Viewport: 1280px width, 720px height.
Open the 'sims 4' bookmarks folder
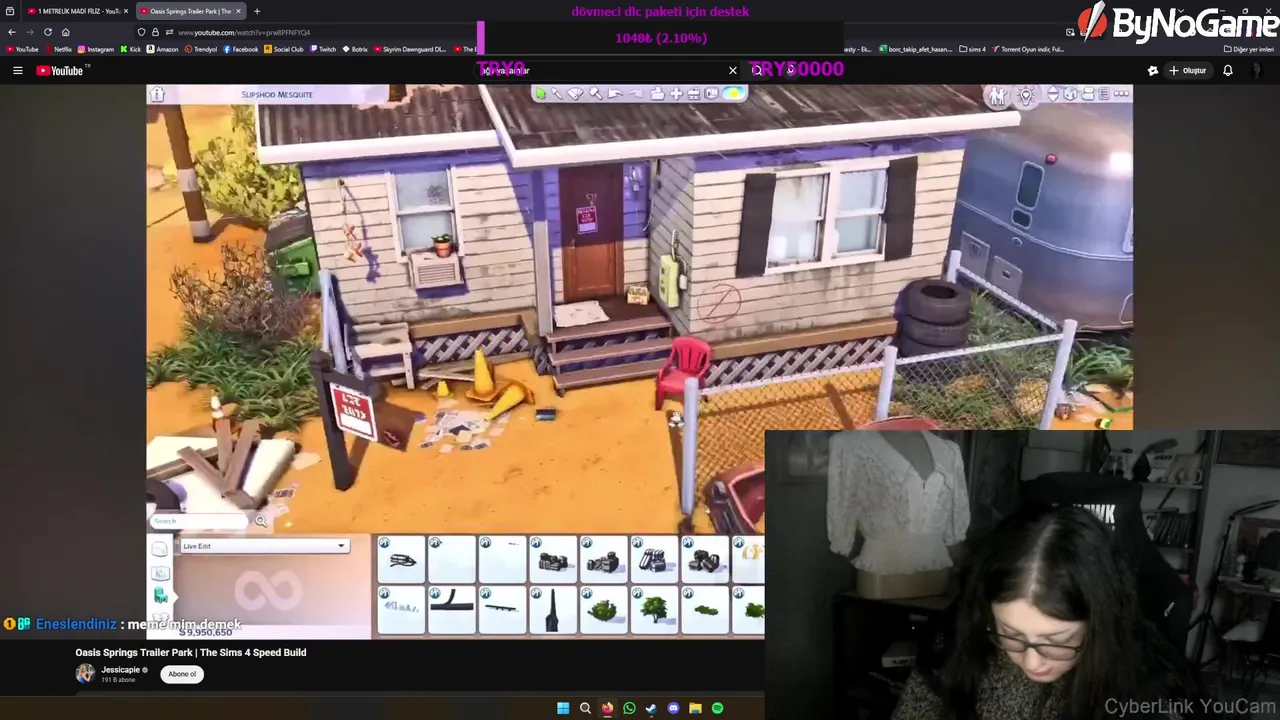point(973,49)
